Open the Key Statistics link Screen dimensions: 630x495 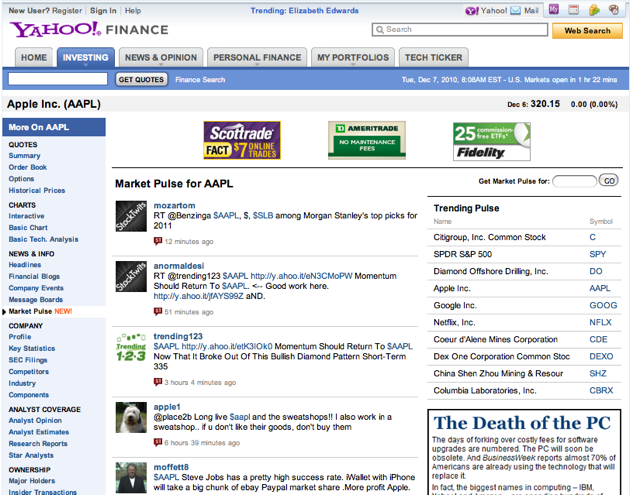point(32,348)
